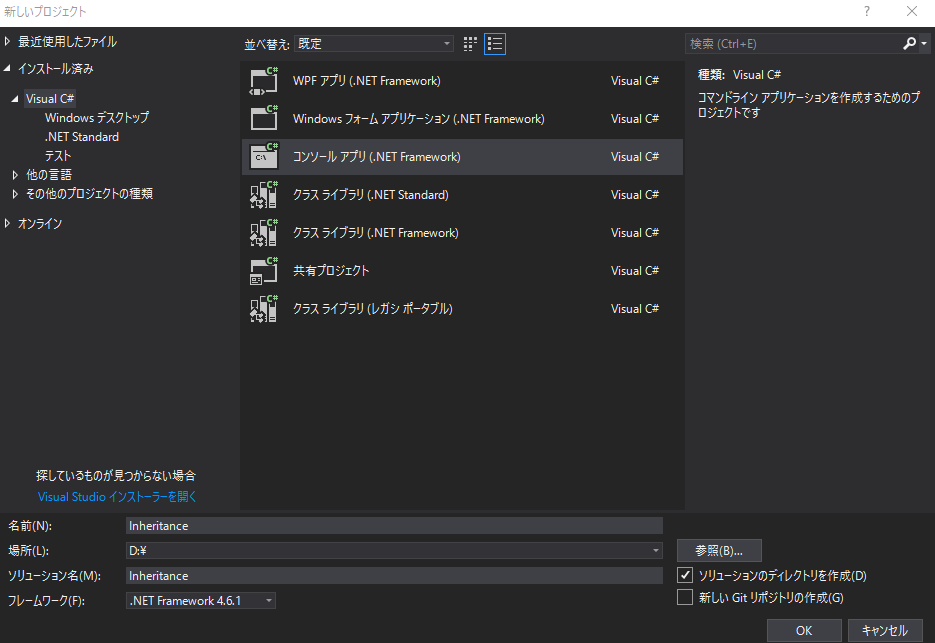The image size is (935, 643).
Task: Click the 共有プロジェクト template icon
Action: [264, 271]
